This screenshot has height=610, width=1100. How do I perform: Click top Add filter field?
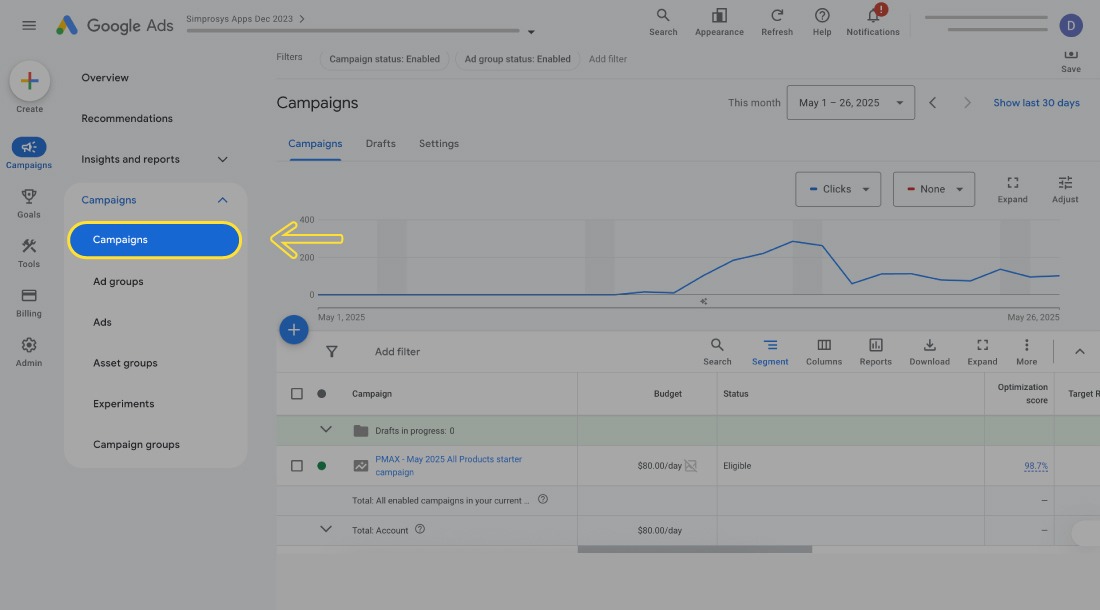click(x=608, y=59)
